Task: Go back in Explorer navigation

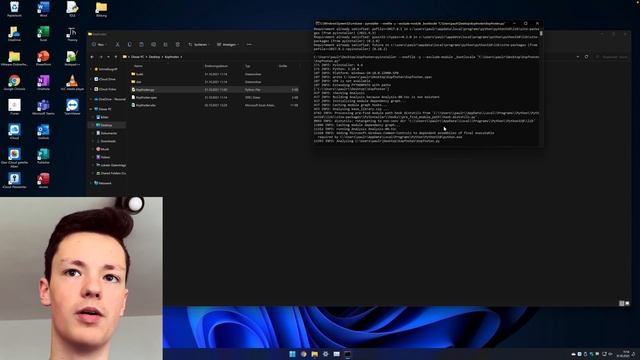Action: click(x=92, y=57)
